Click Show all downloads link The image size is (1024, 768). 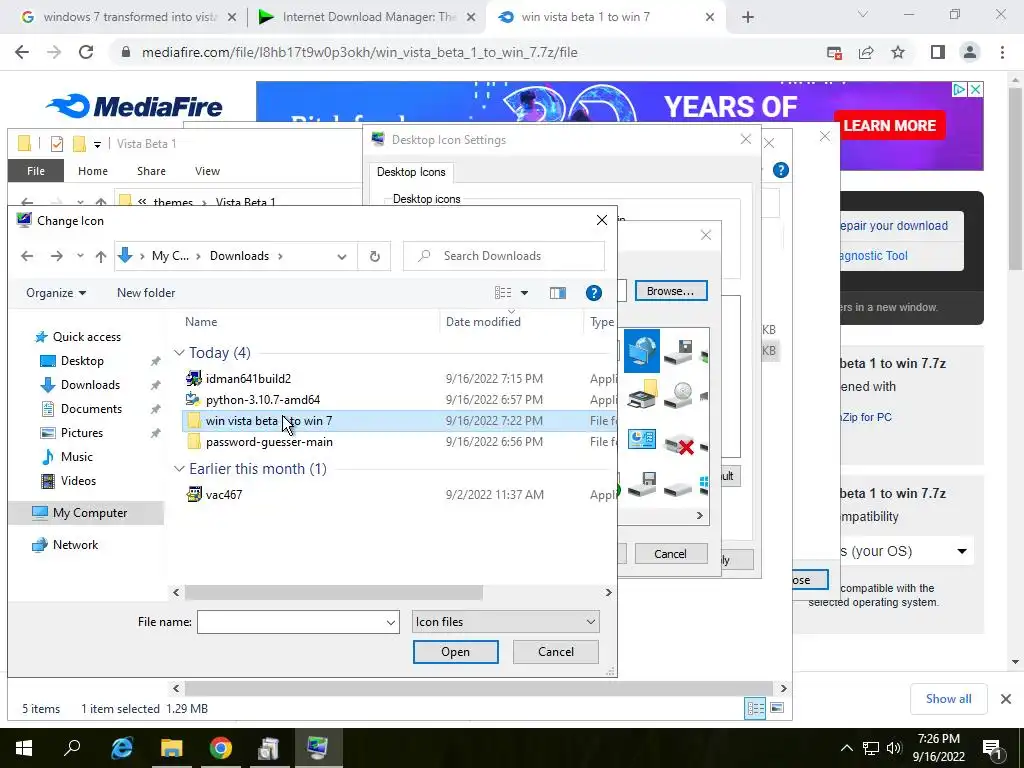coord(948,699)
